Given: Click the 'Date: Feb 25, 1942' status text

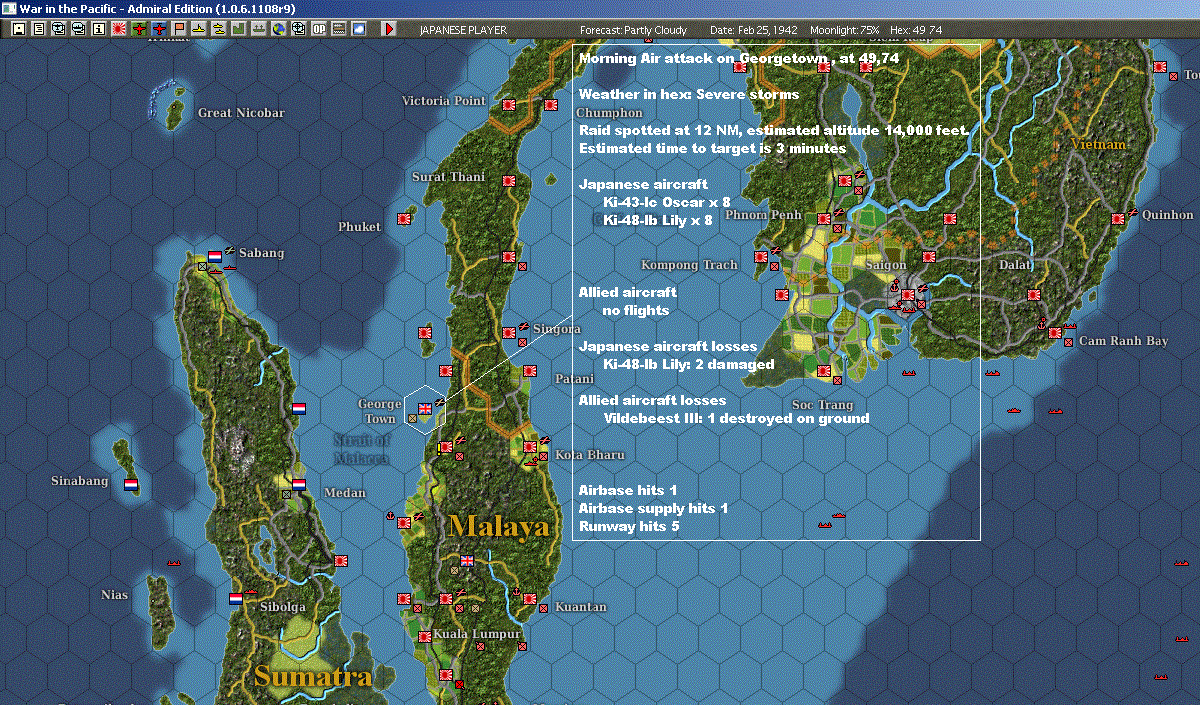Looking at the screenshot, I should point(754,30).
